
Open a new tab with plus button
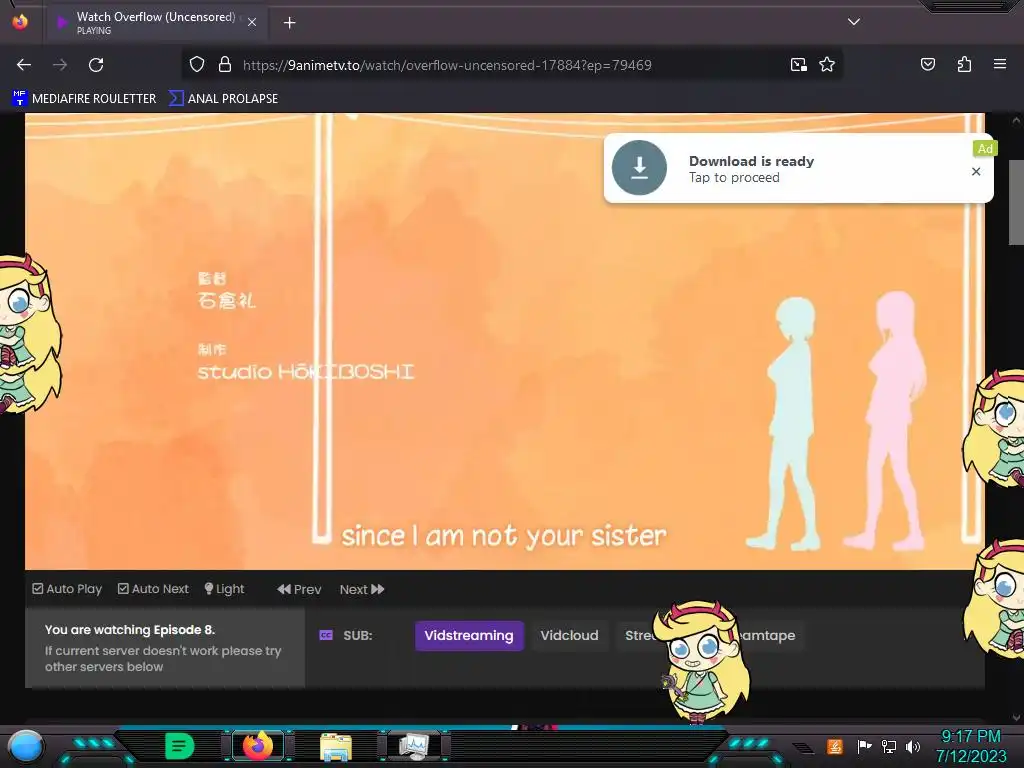point(289,23)
